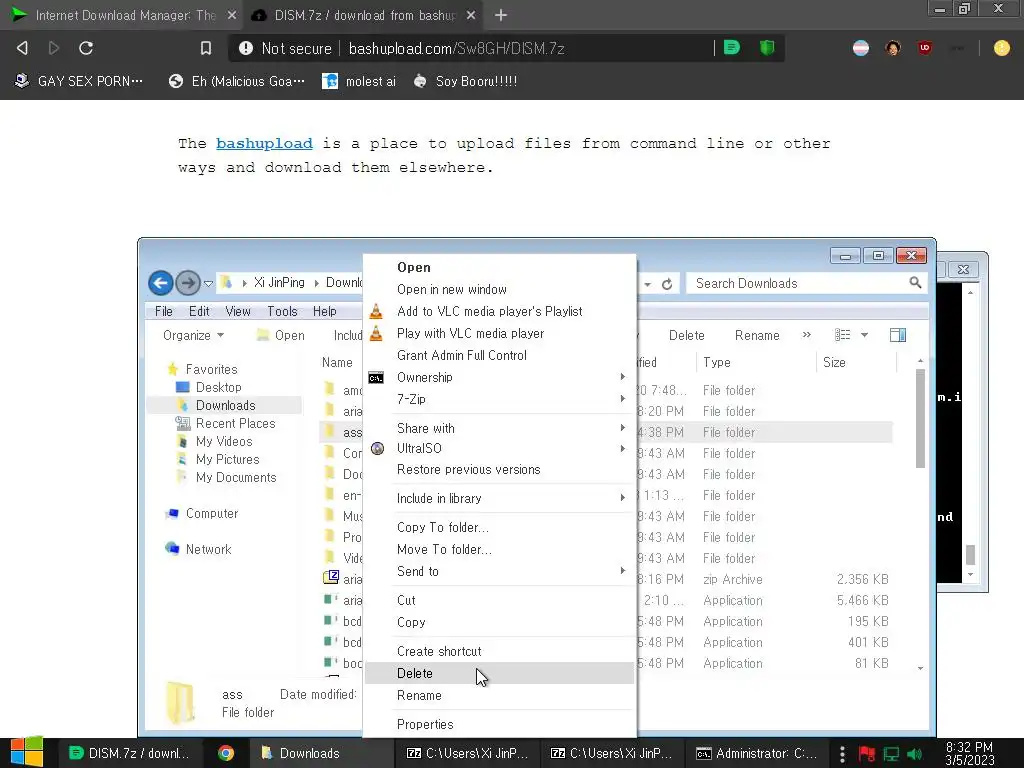Open the view options dropdown arrow

tap(865, 335)
